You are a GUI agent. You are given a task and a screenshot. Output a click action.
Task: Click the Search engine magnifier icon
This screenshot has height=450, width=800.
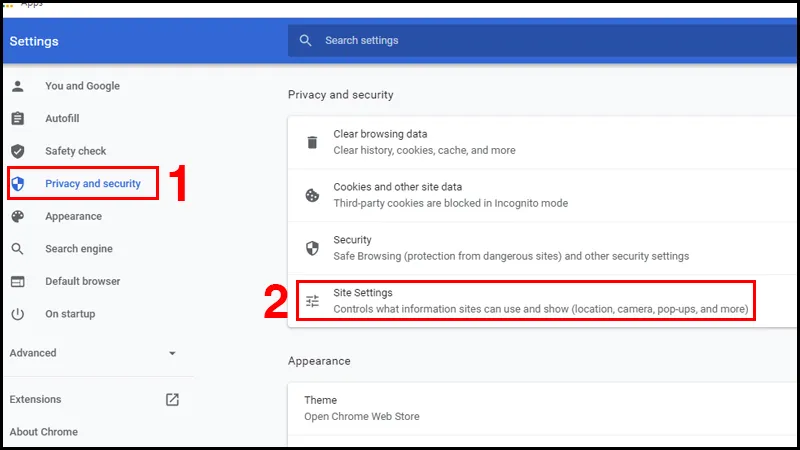pos(17,249)
